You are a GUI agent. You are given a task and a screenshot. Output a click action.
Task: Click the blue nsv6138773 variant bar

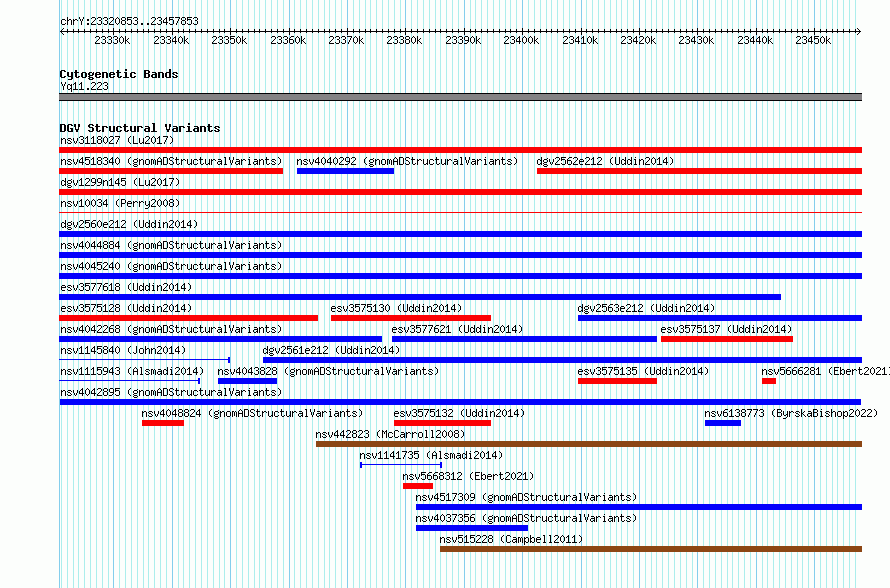tap(723, 423)
